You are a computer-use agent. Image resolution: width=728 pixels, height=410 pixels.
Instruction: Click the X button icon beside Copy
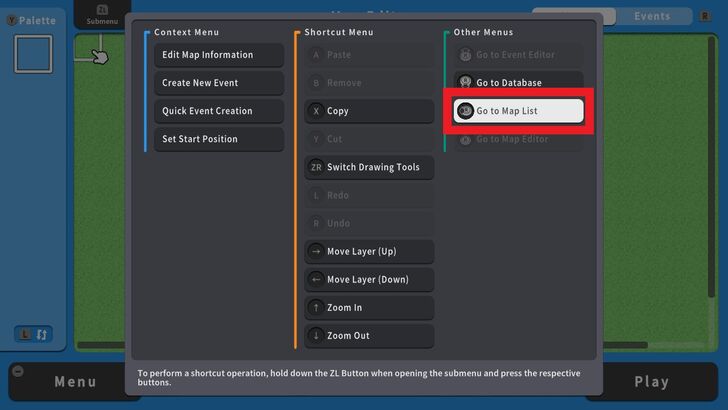317,111
